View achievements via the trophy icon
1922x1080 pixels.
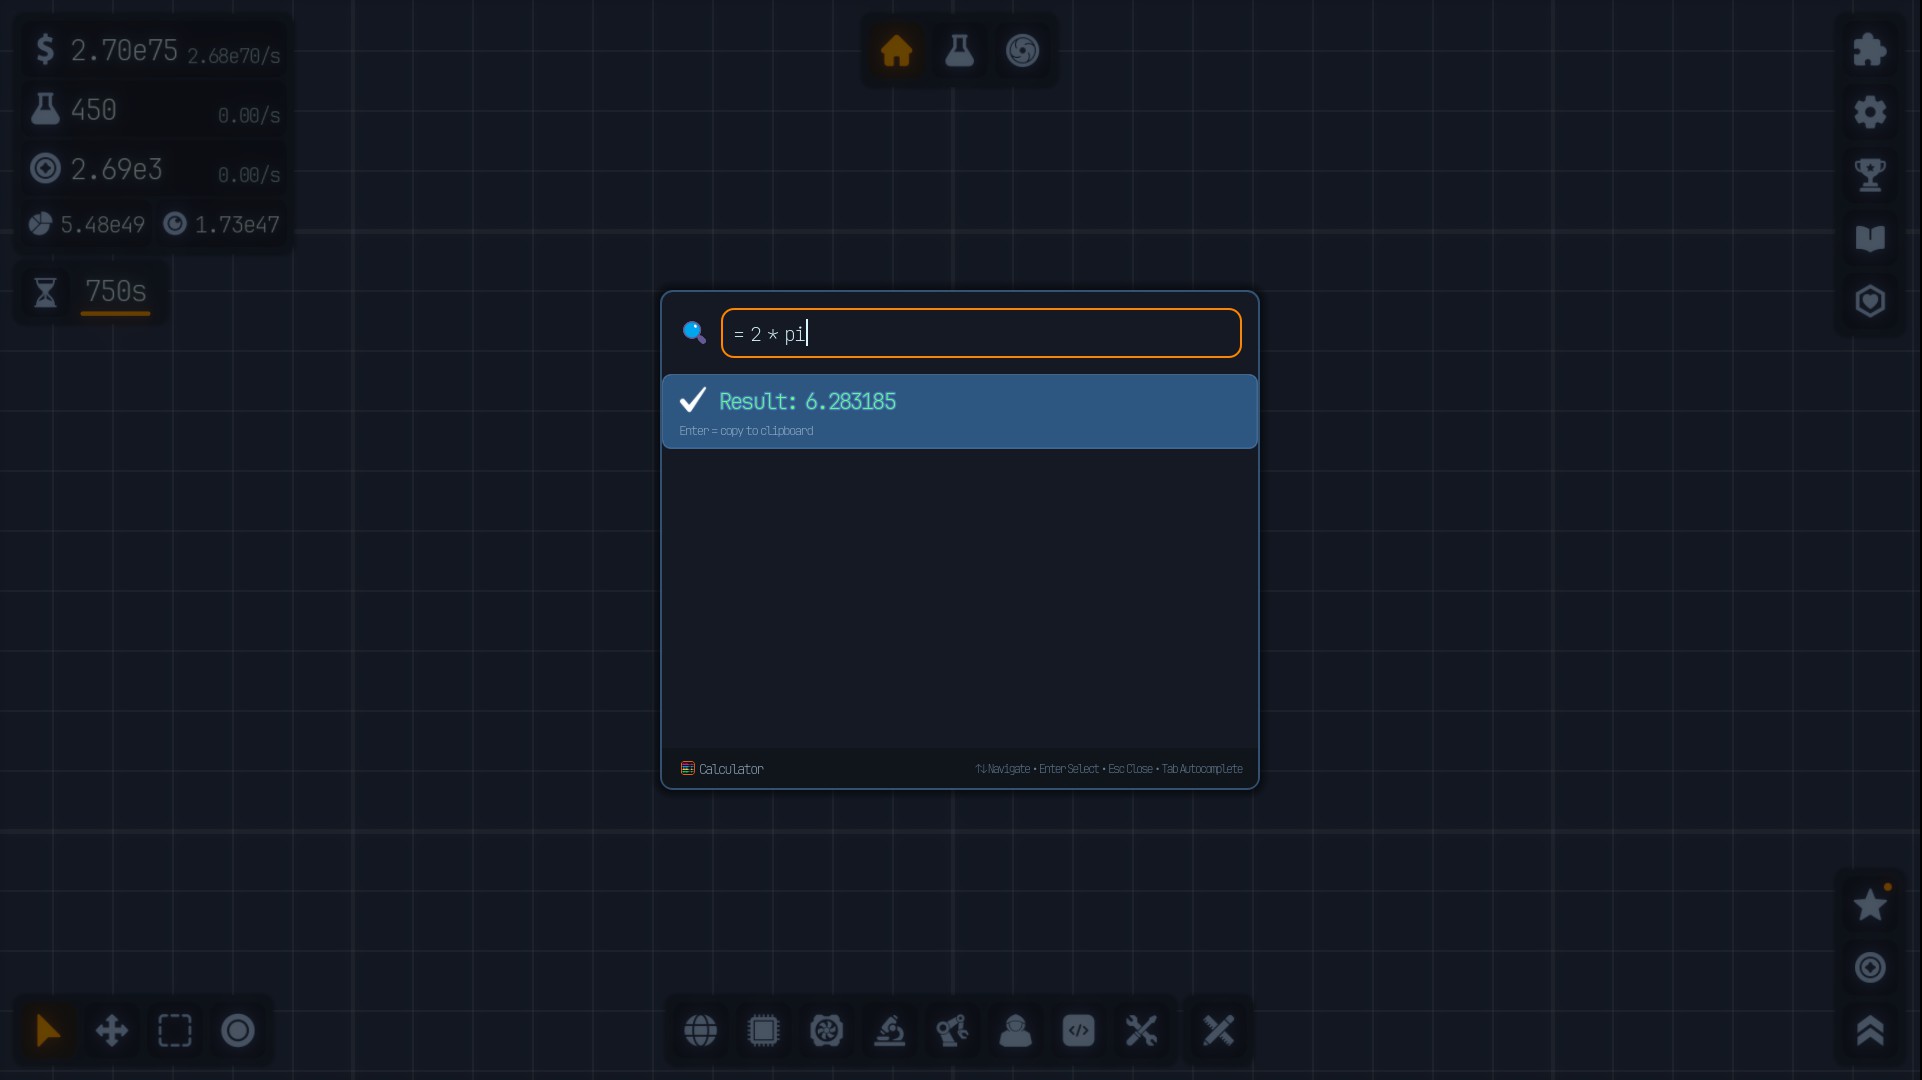[1870, 174]
